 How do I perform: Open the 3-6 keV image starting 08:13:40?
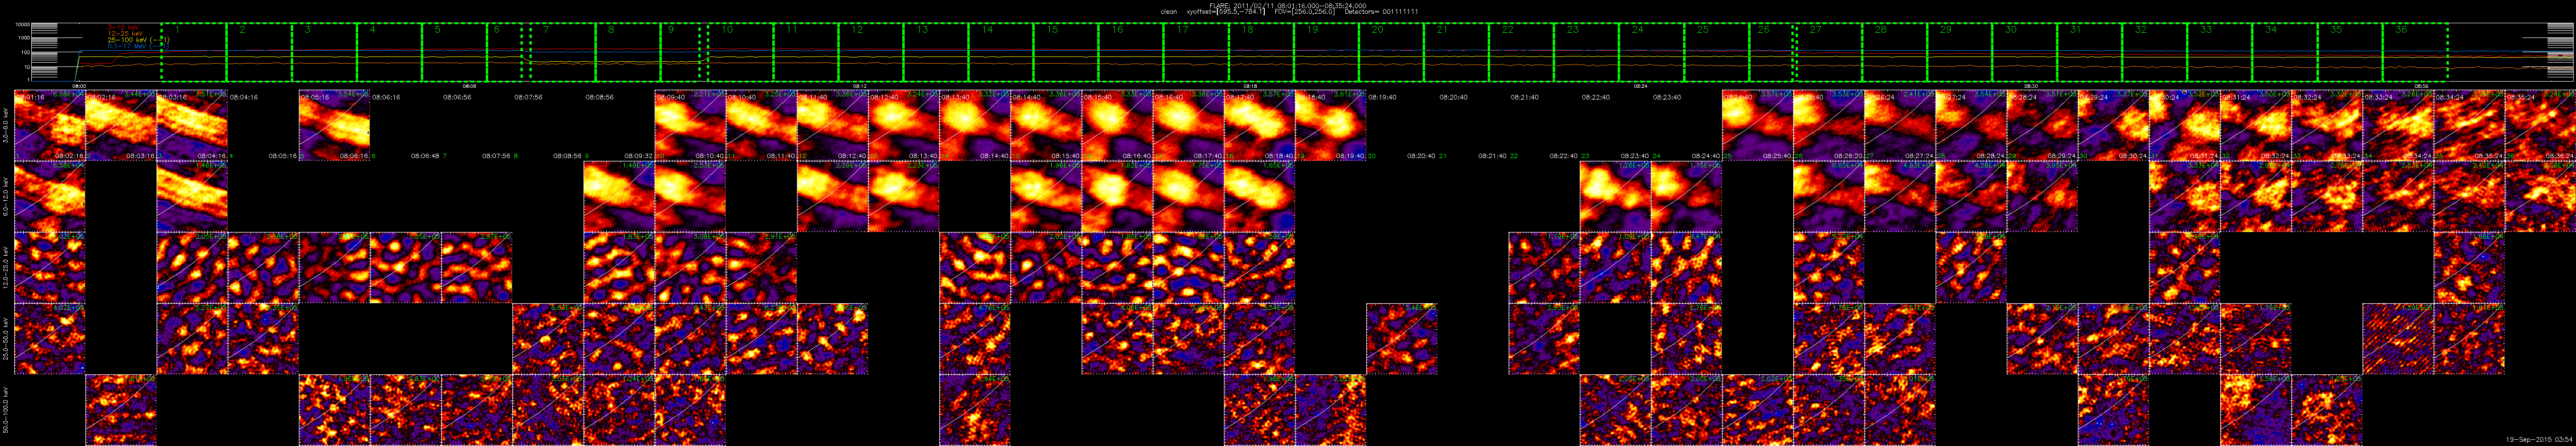[x=975, y=125]
